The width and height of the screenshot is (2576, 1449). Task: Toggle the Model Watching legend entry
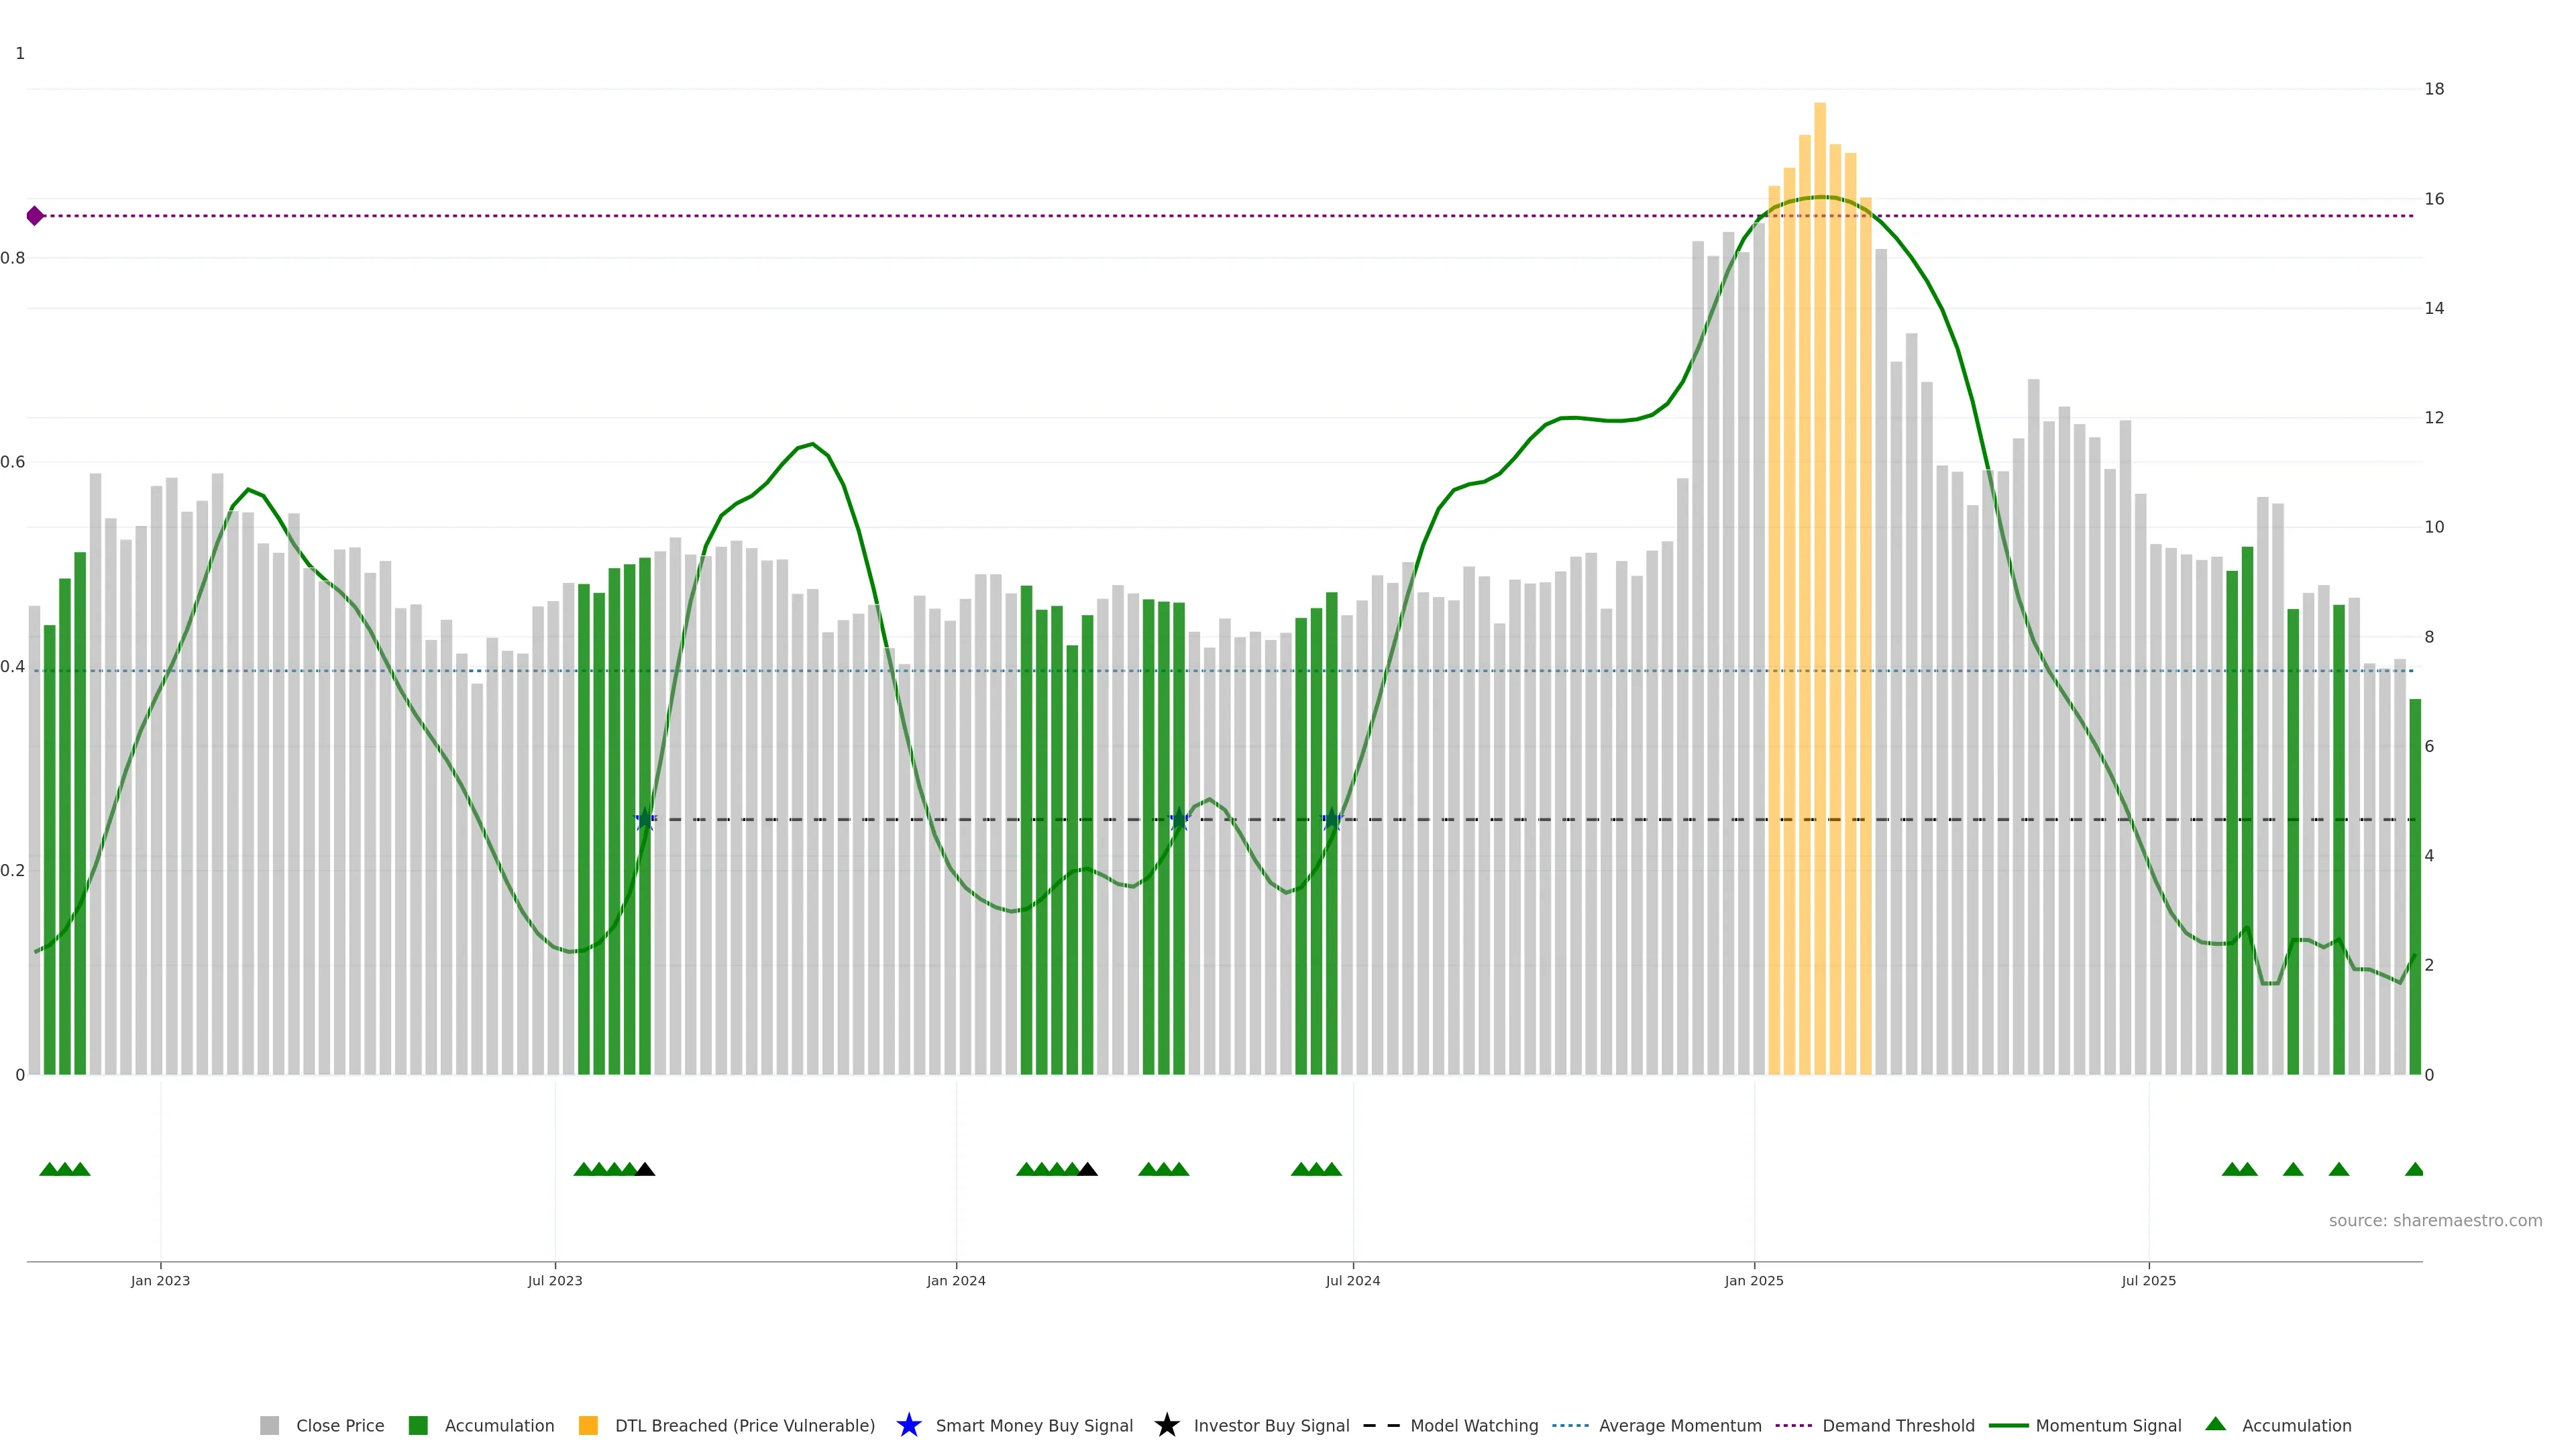1473,1425
